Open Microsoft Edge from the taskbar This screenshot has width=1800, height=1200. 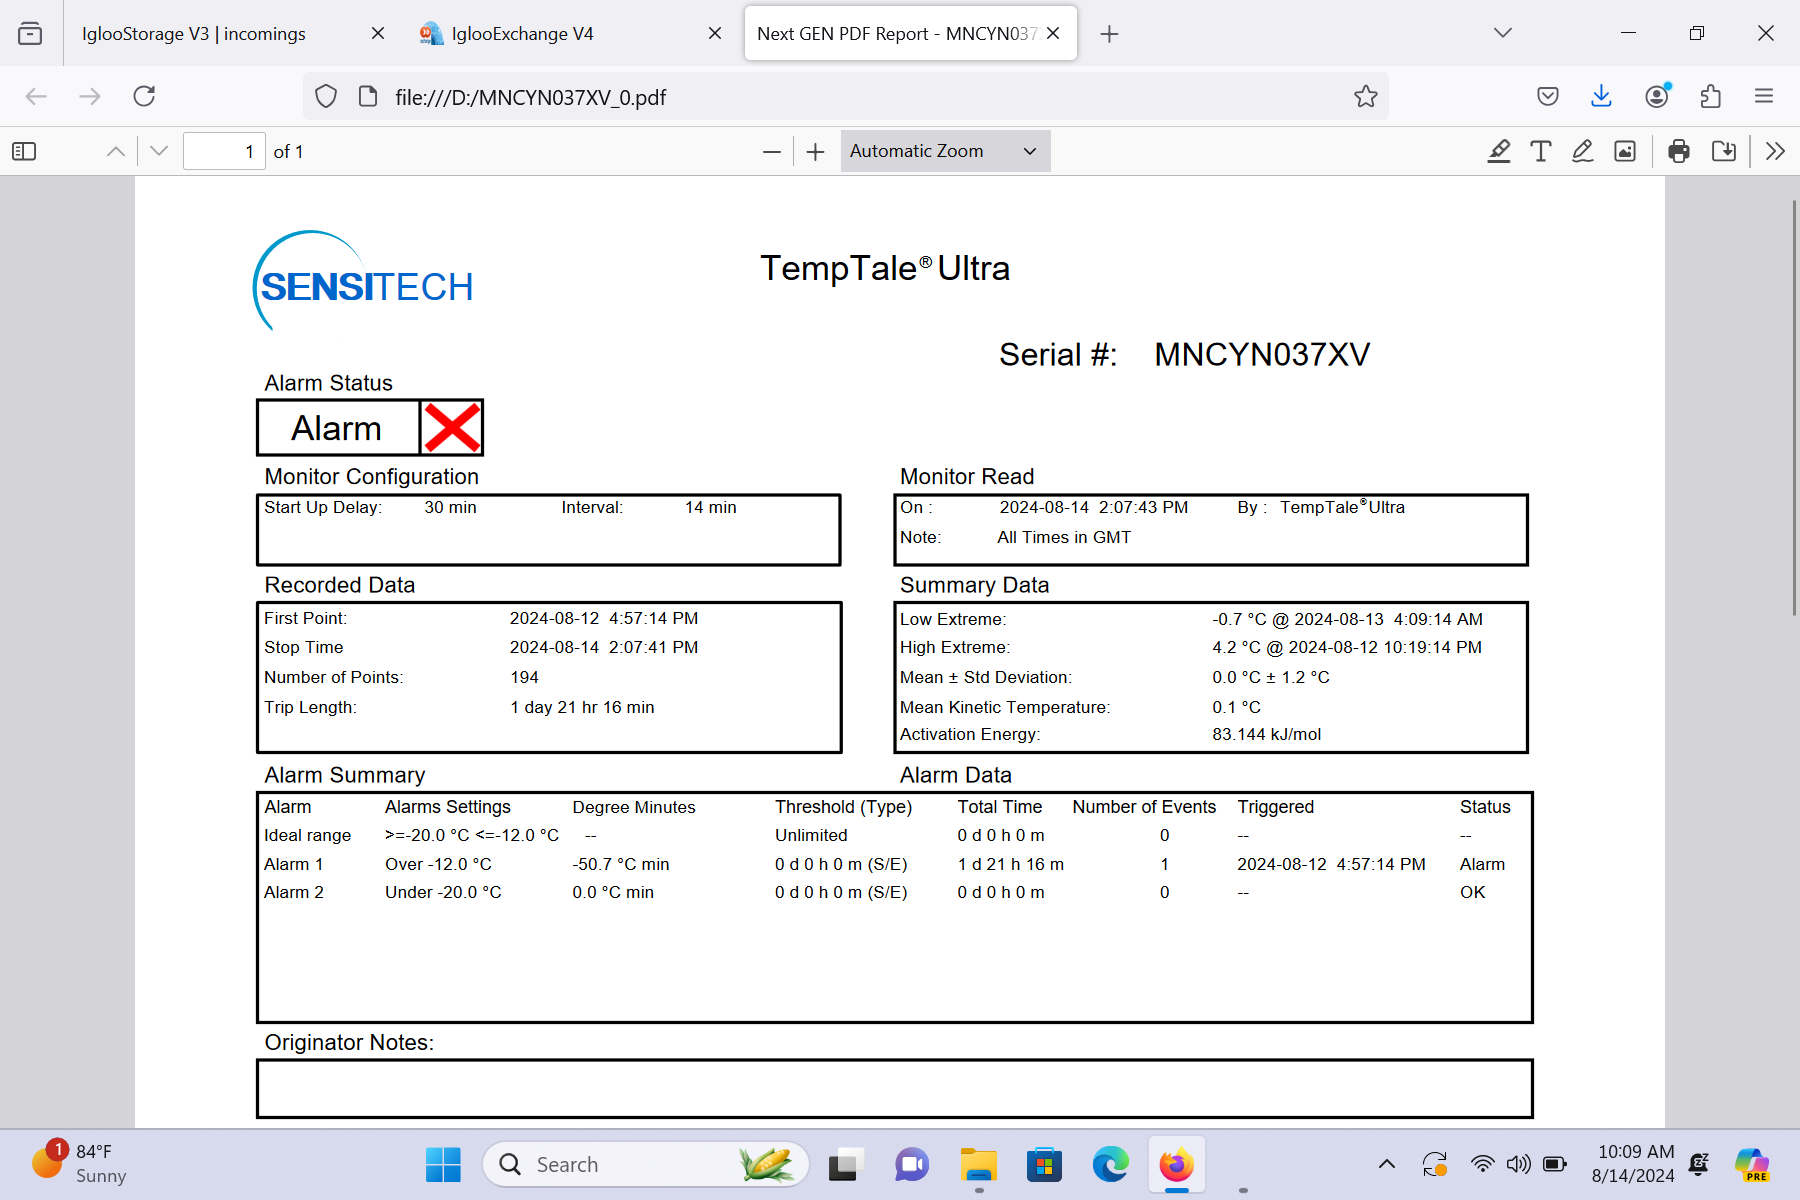pos(1110,1165)
